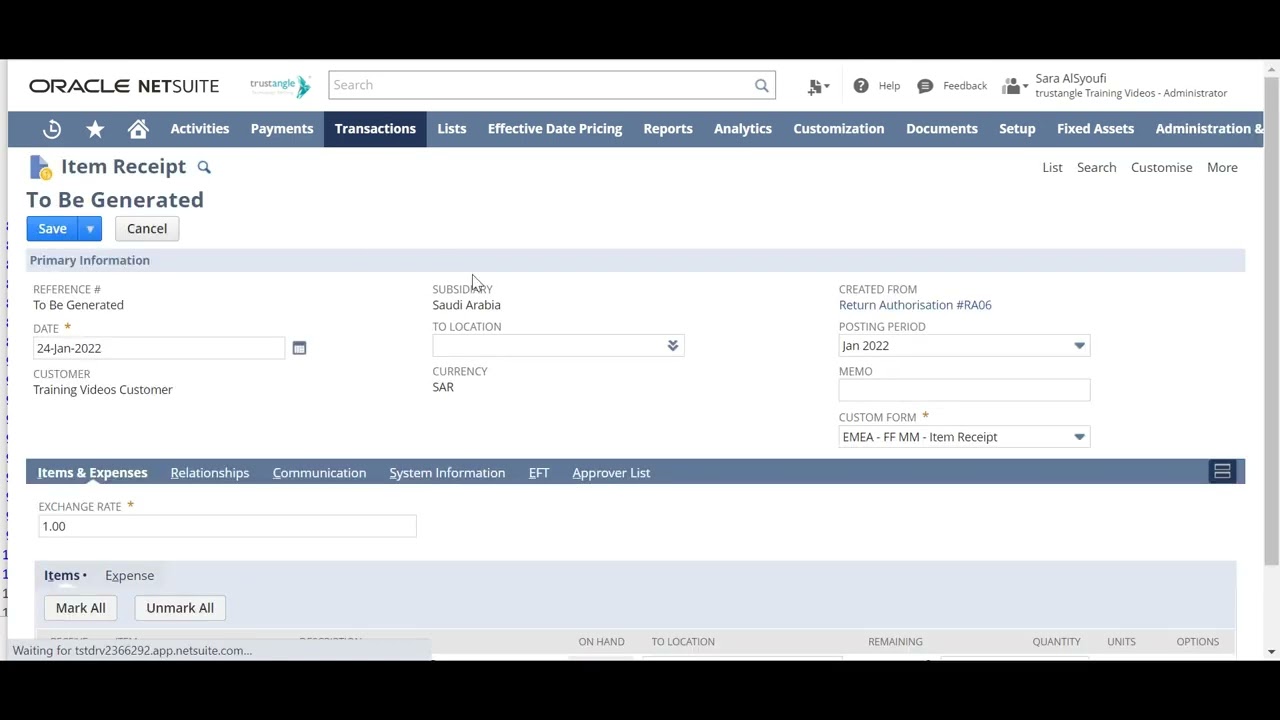Switch to Approver List tab

(x=611, y=473)
